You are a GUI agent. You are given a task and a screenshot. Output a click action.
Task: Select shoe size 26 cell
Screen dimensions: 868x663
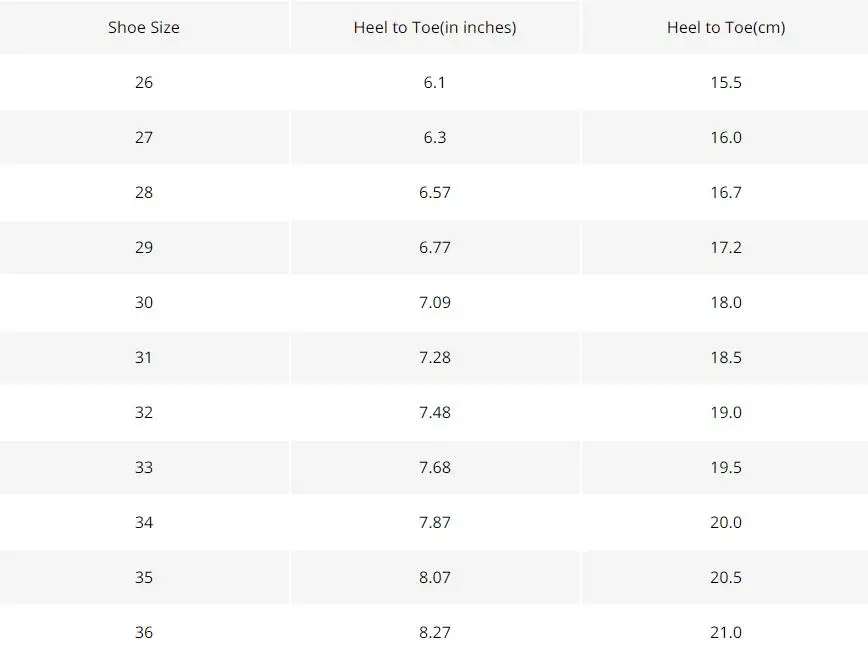pos(144,82)
